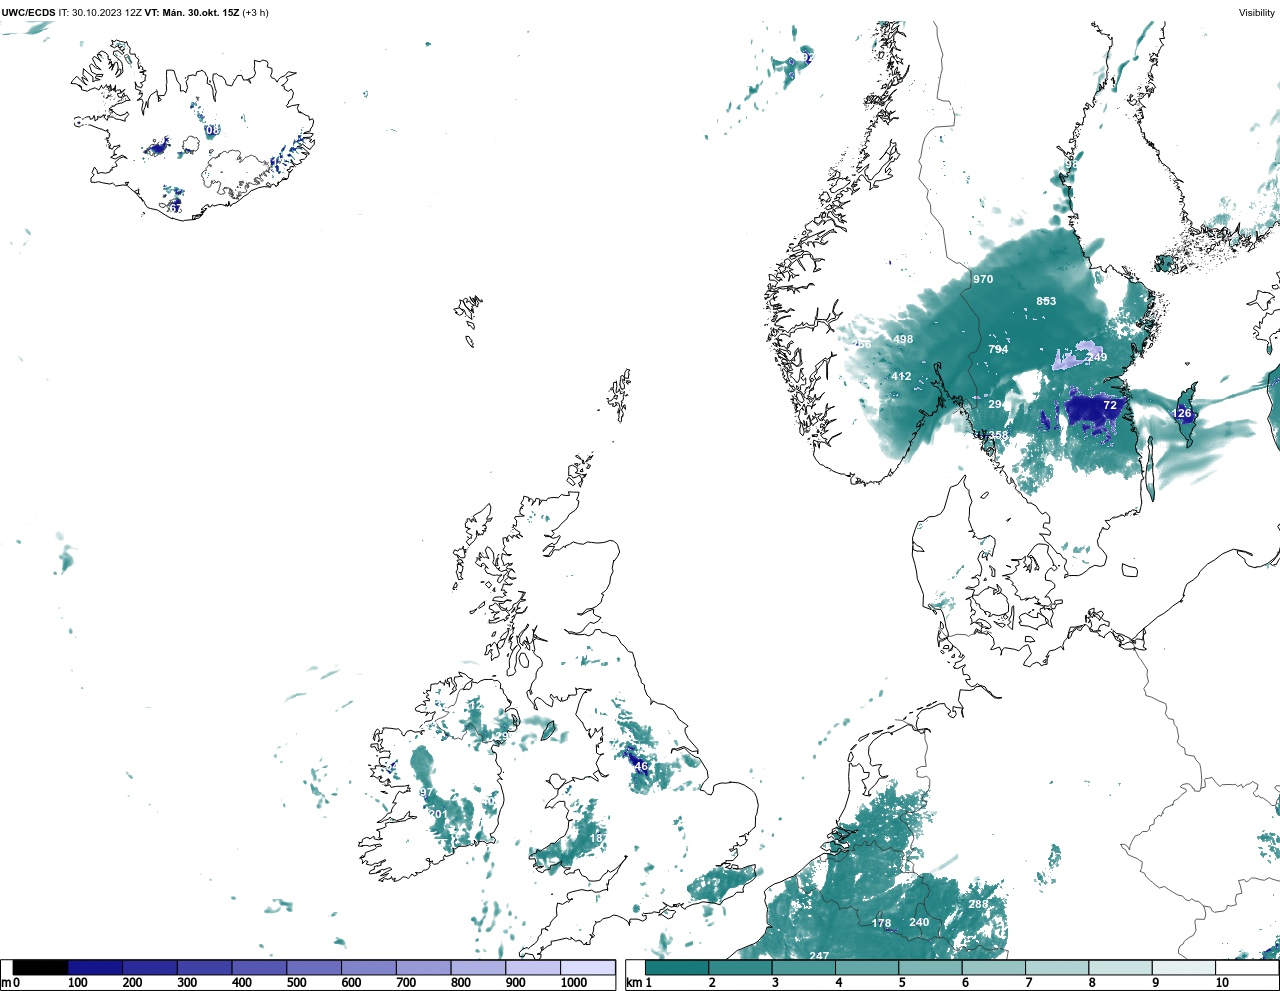Click the '970' visibility value over Scandinavia
Image resolution: width=1280 pixels, height=991 pixels.
pyautogui.click(x=983, y=279)
